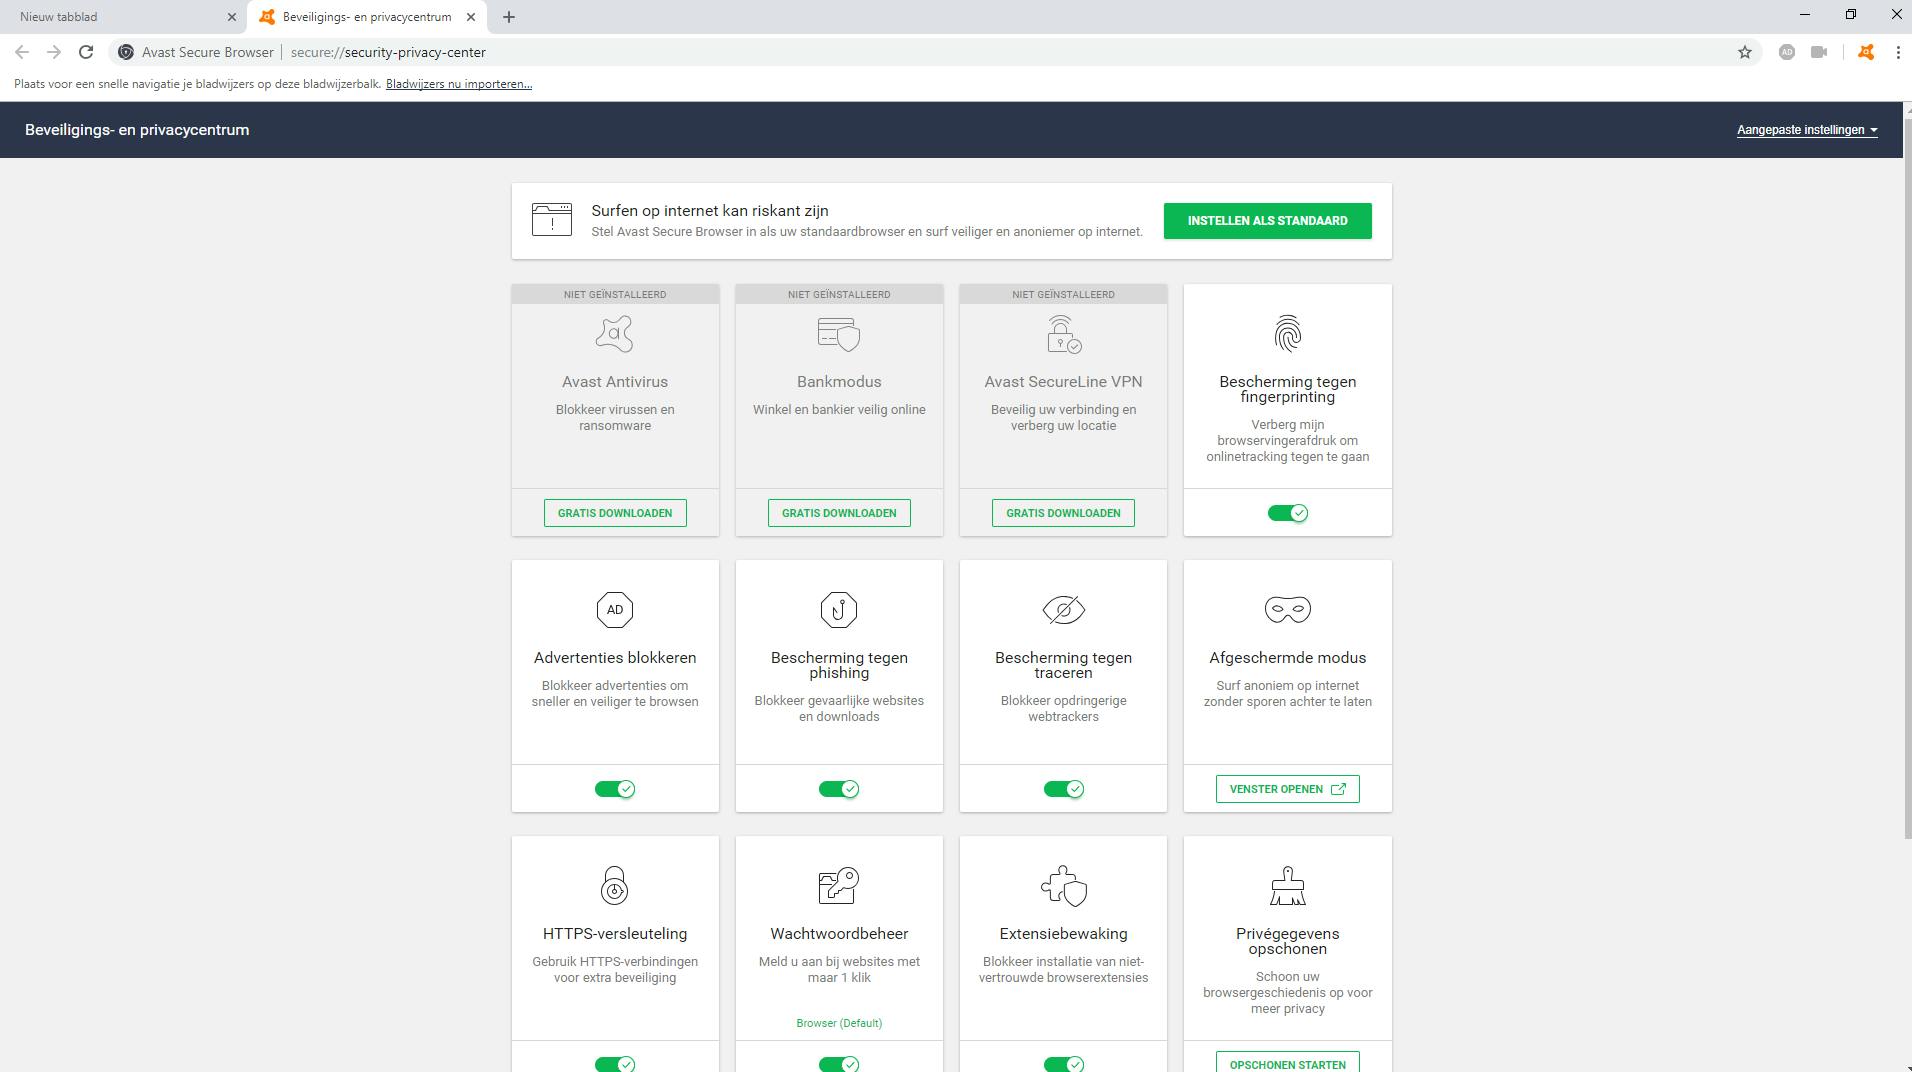Click the Avast Antivirus card icon
The image size is (1912, 1072).
point(614,334)
